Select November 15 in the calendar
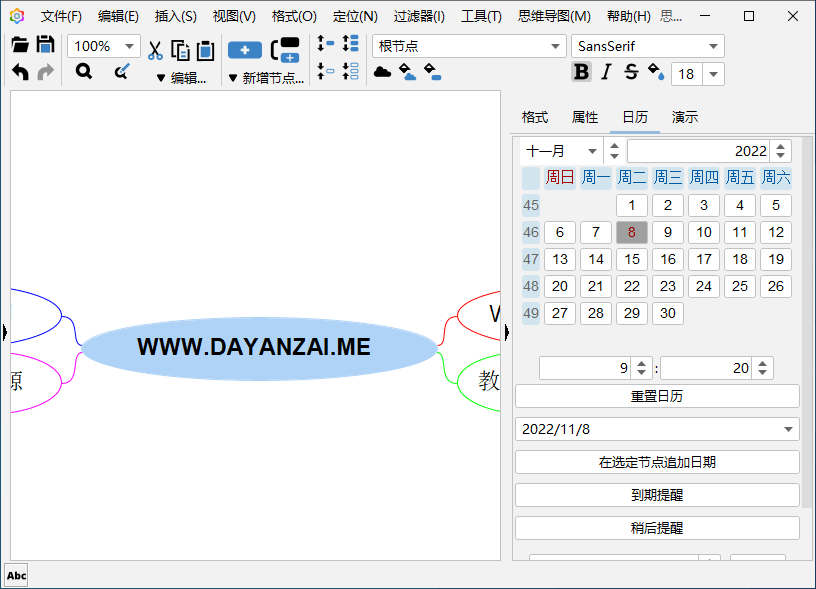 [631, 259]
